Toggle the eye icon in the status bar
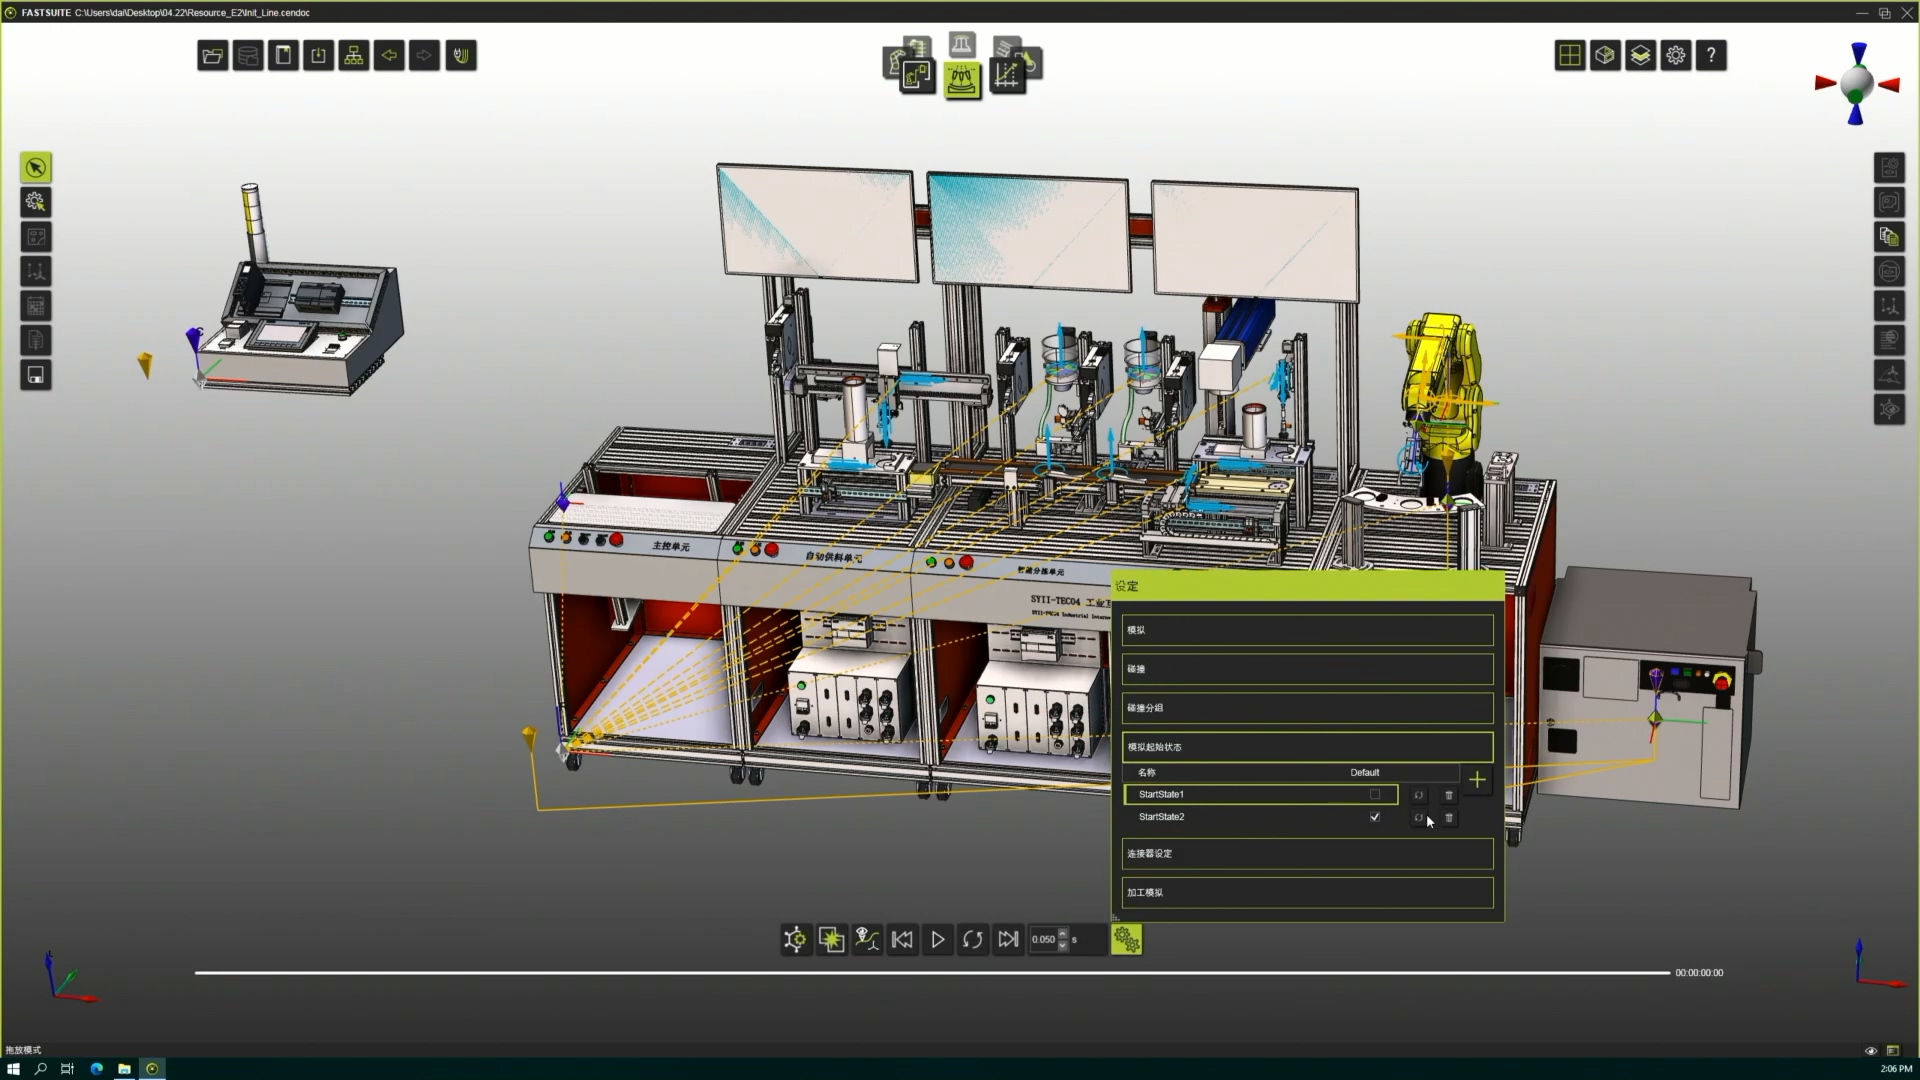Screen dimensions: 1920x1080 (x=1871, y=1051)
